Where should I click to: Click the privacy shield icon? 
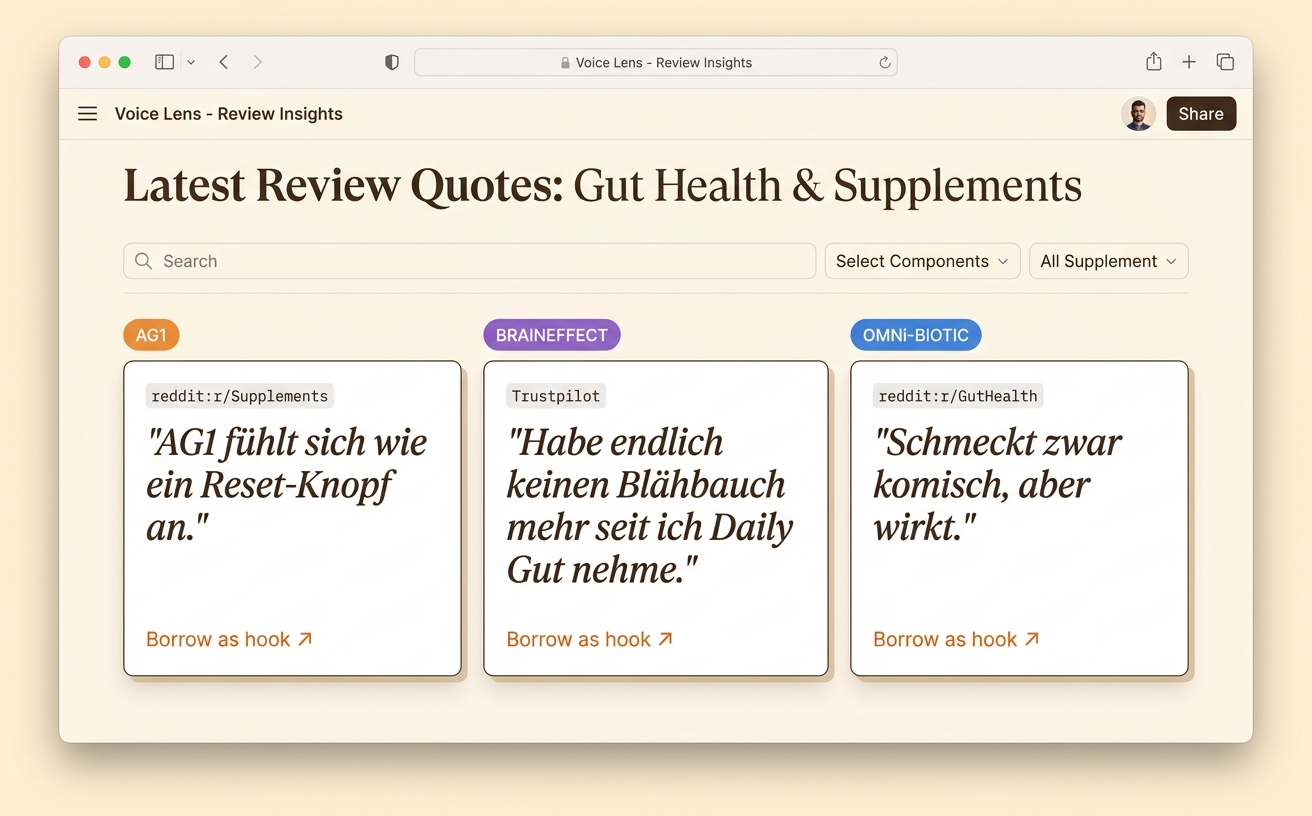pyautogui.click(x=392, y=62)
